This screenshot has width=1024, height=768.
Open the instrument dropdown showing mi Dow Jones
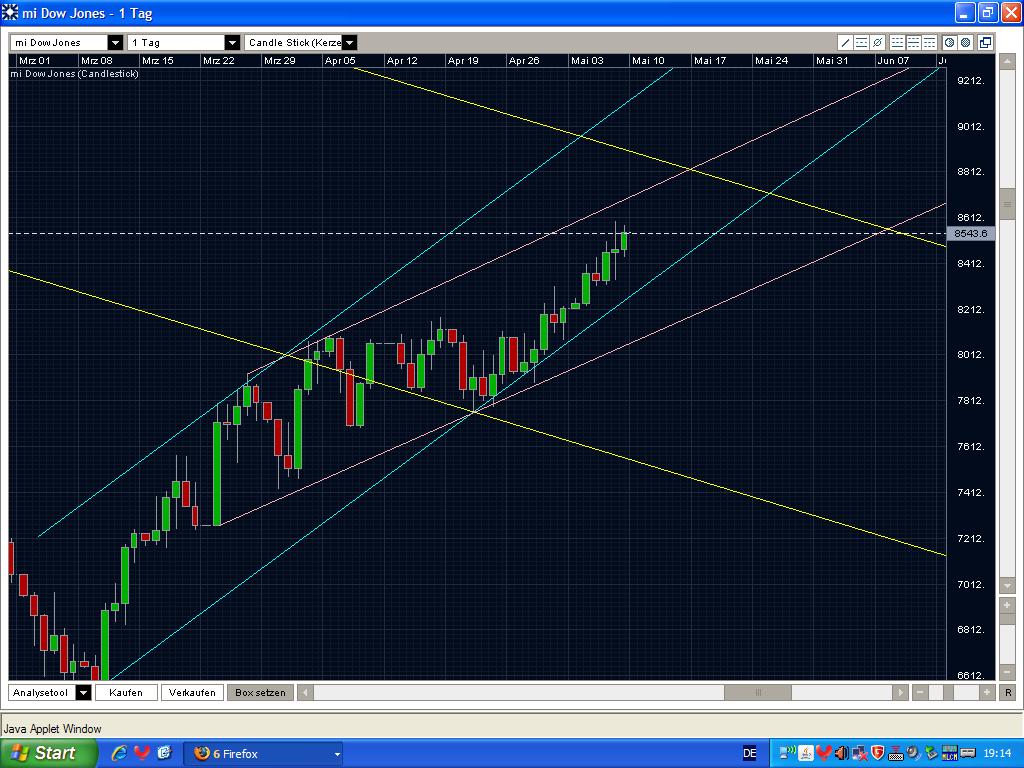113,42
